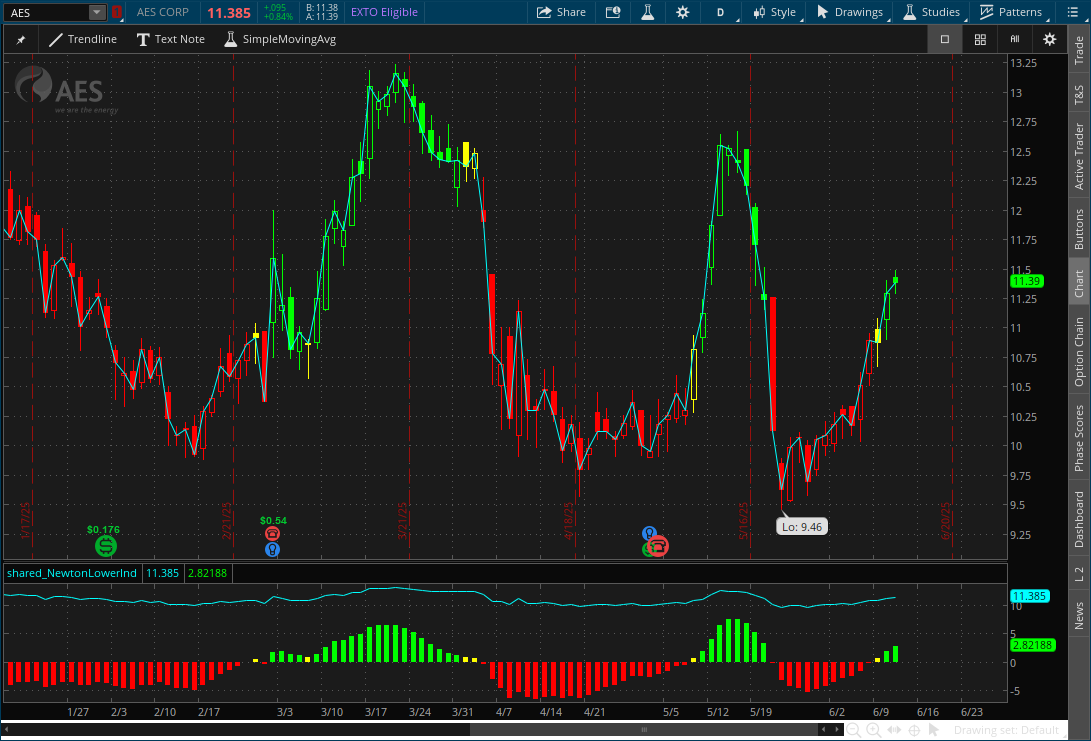The width and height of the screenshot is (1091, 741).
Task: Click the red phone earnings icon near 5/5
Action: (x=658, y=547)
